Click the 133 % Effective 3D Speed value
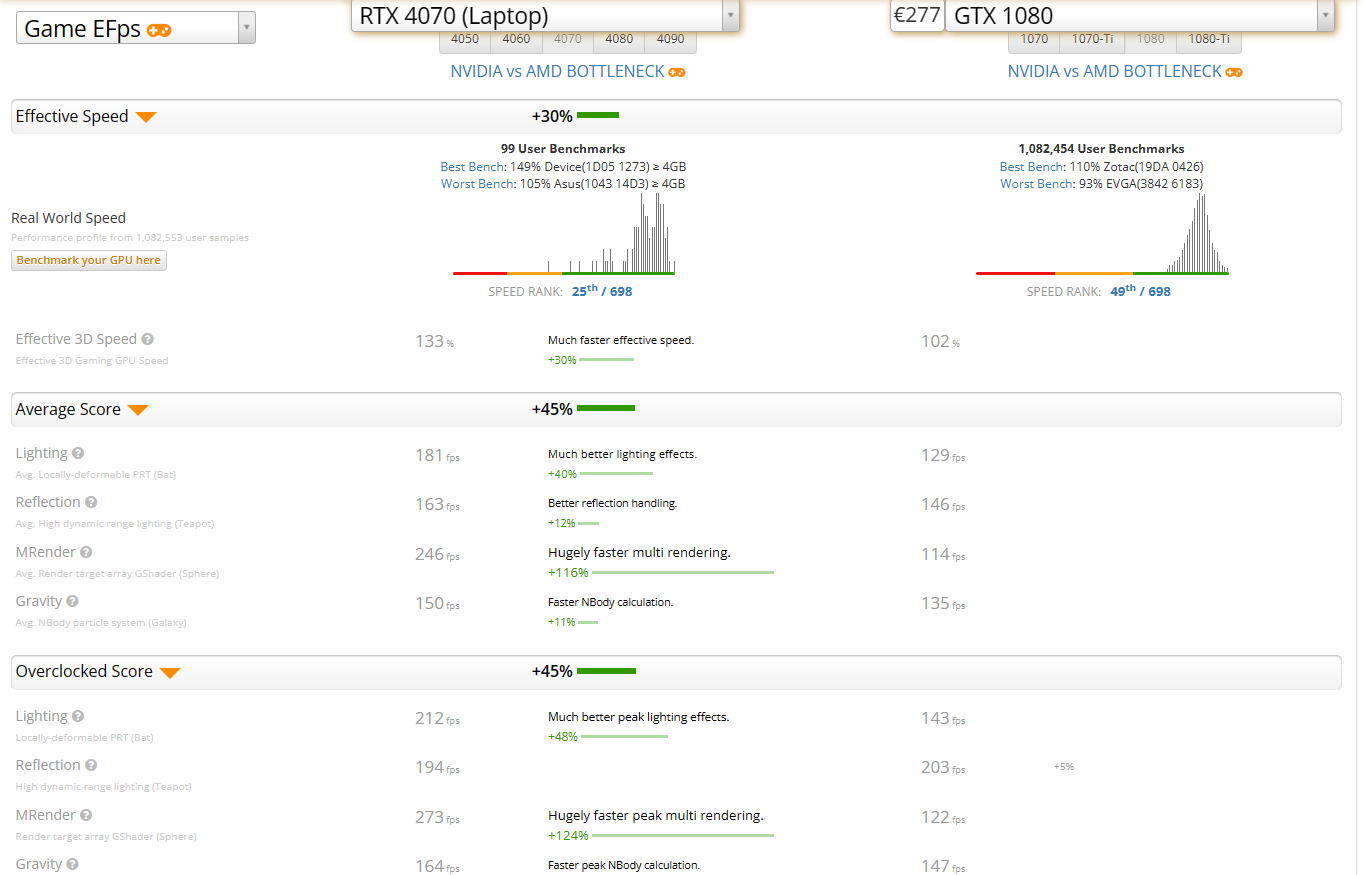 point(434,341)
